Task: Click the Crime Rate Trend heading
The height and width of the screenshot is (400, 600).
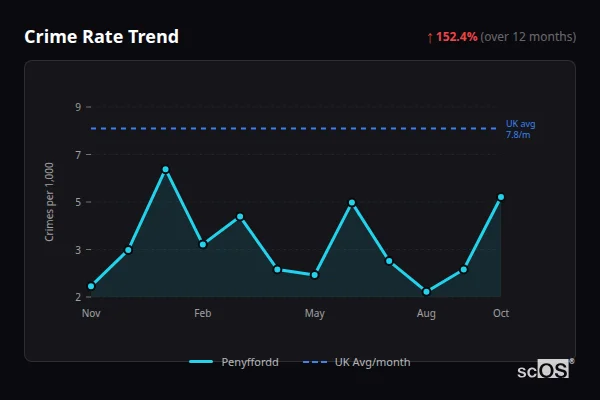Action: [101, 37]
